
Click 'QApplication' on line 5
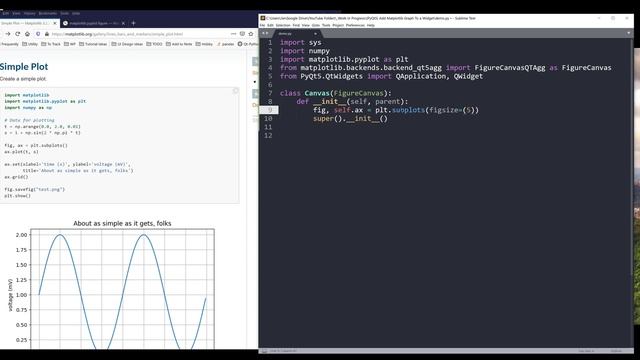421,76
